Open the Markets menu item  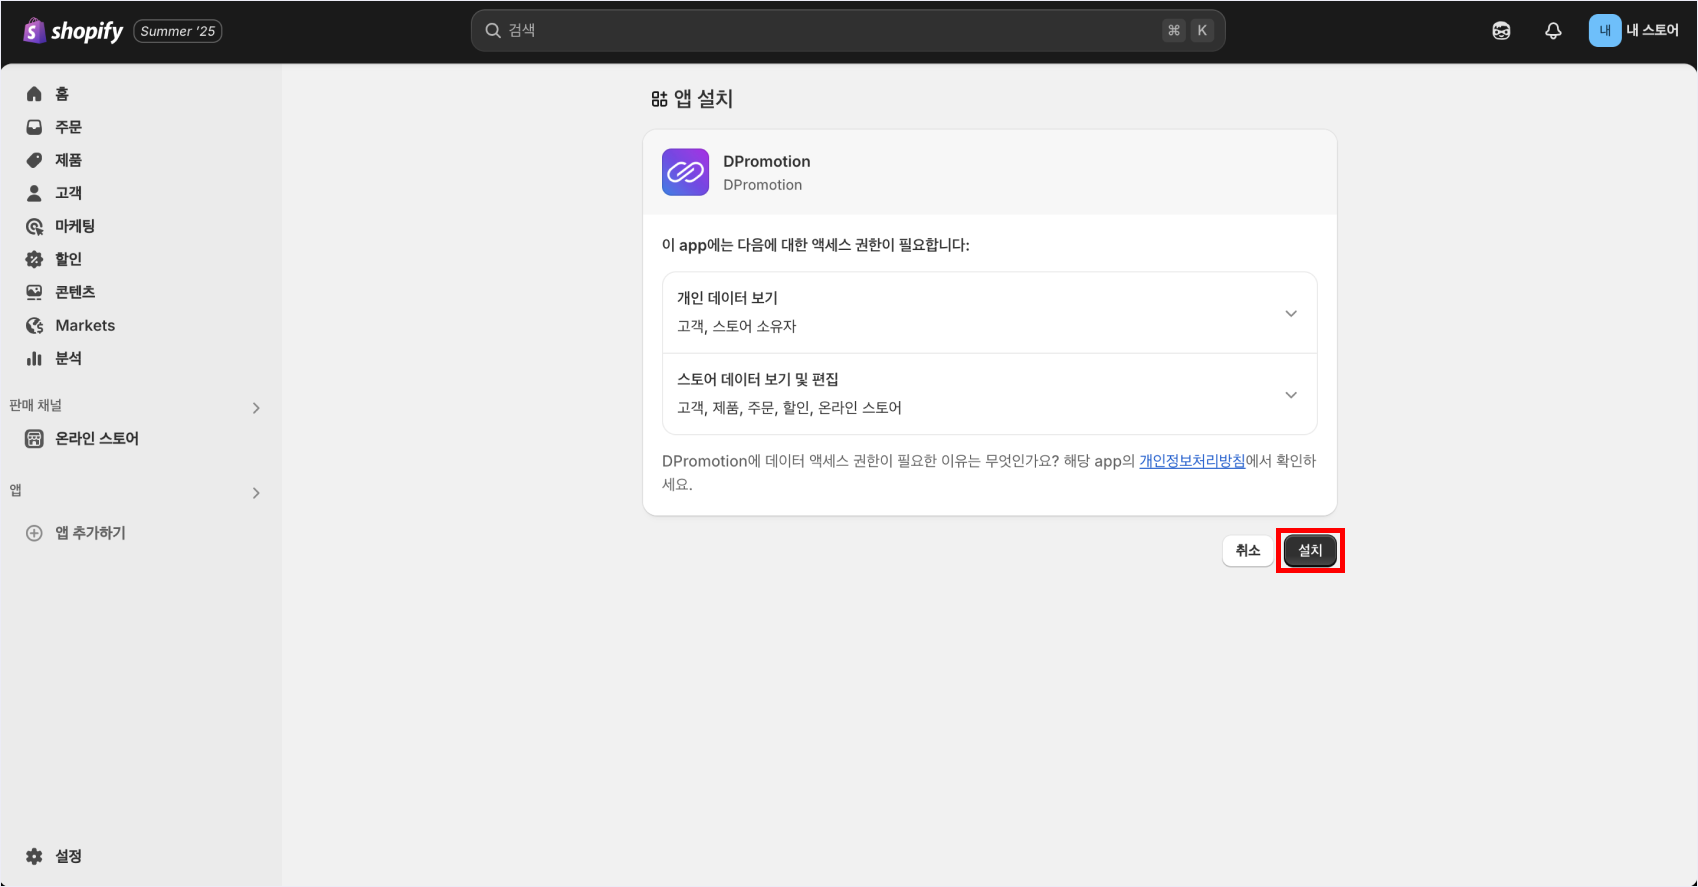tap(85, 325)
